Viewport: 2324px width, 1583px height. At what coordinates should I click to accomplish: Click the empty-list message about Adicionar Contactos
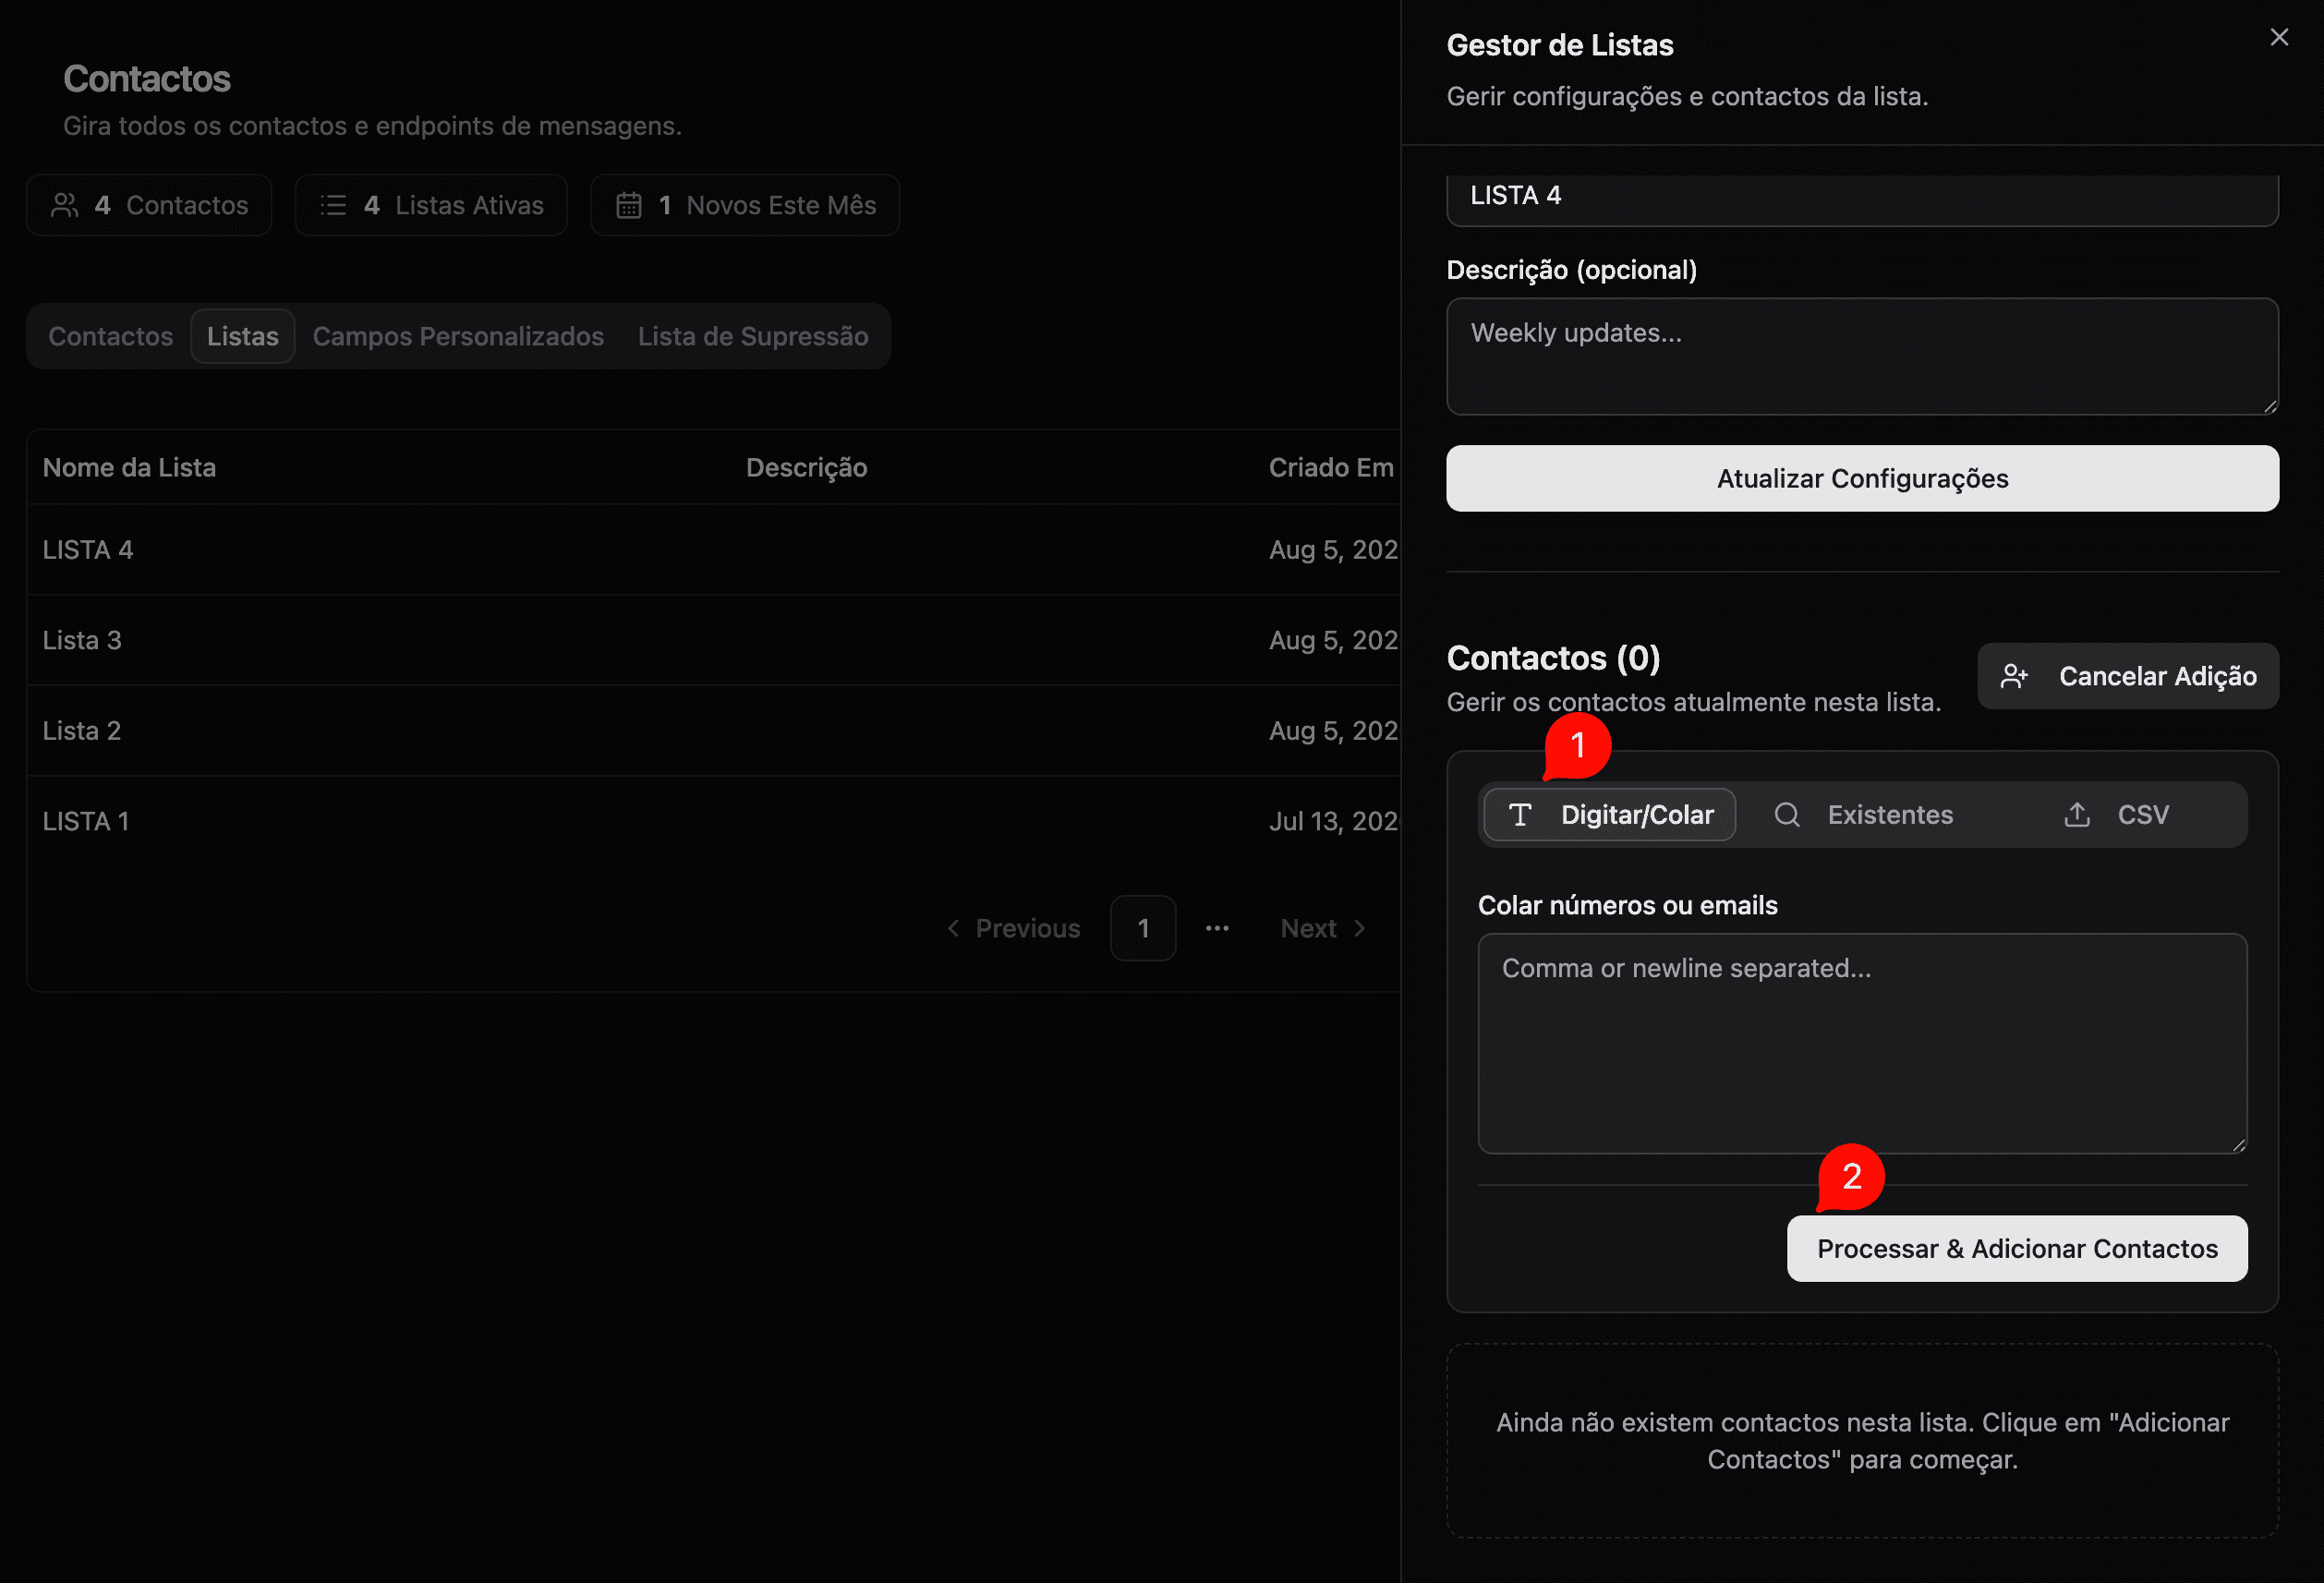tap(1862, 1441)
